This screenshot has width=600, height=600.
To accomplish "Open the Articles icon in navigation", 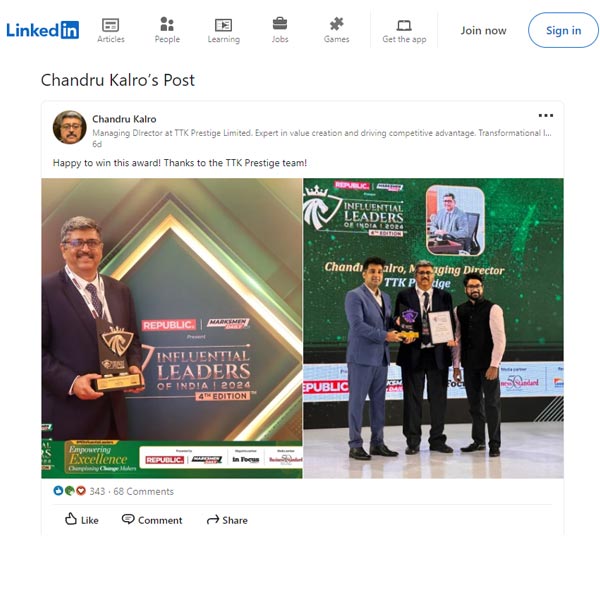I will tap(111, 25).
